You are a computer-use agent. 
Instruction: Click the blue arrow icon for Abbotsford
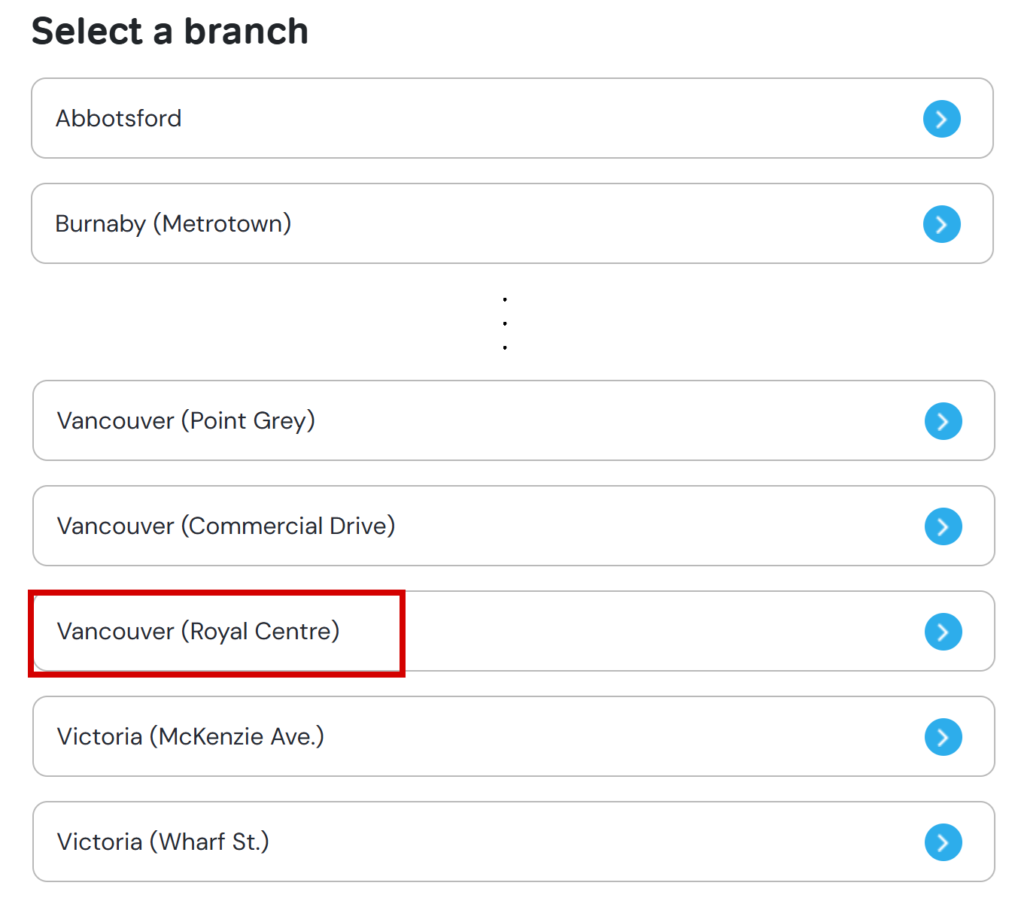941,119
